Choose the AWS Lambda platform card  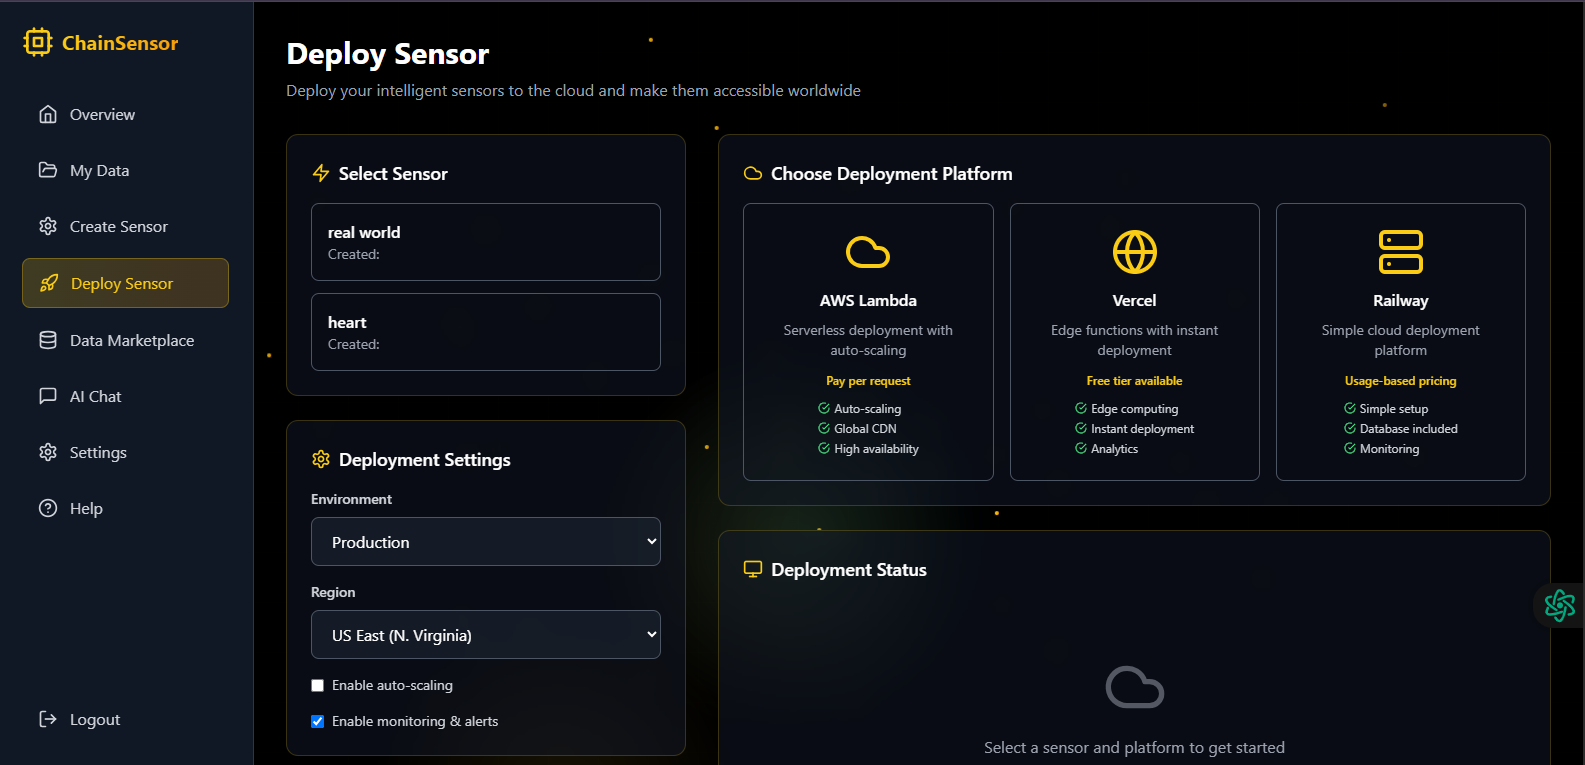point(868,342)
